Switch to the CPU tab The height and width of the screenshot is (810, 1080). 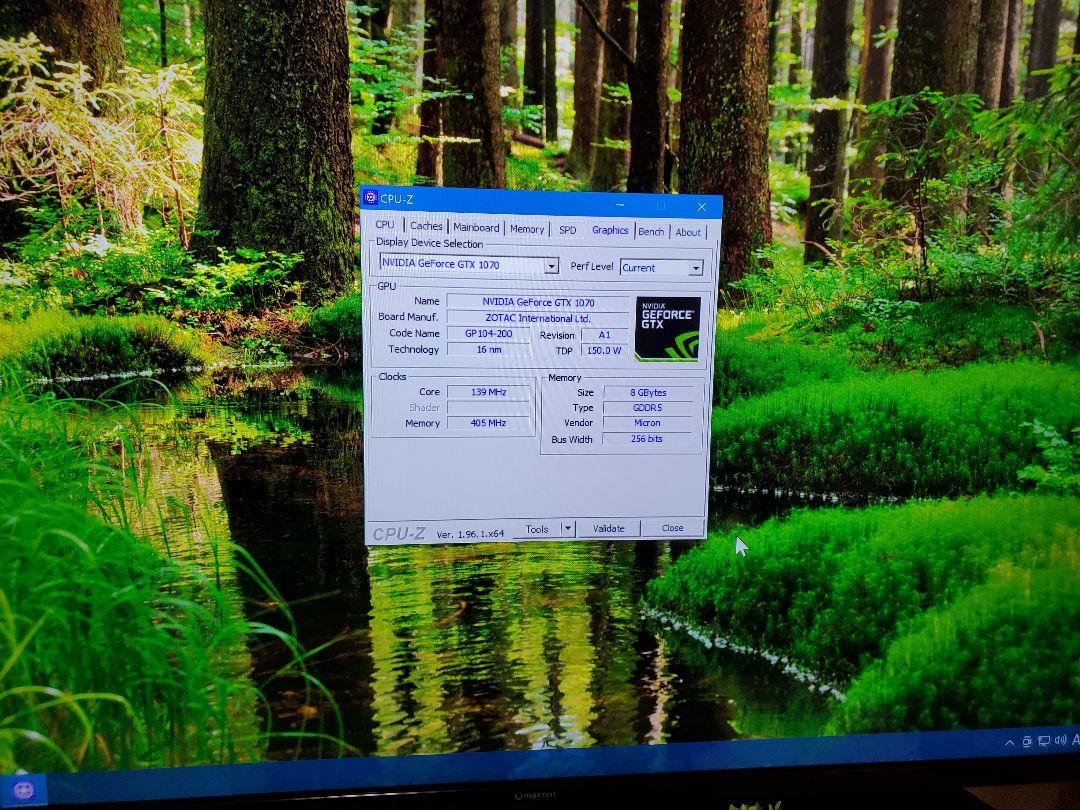pos(384,225)
